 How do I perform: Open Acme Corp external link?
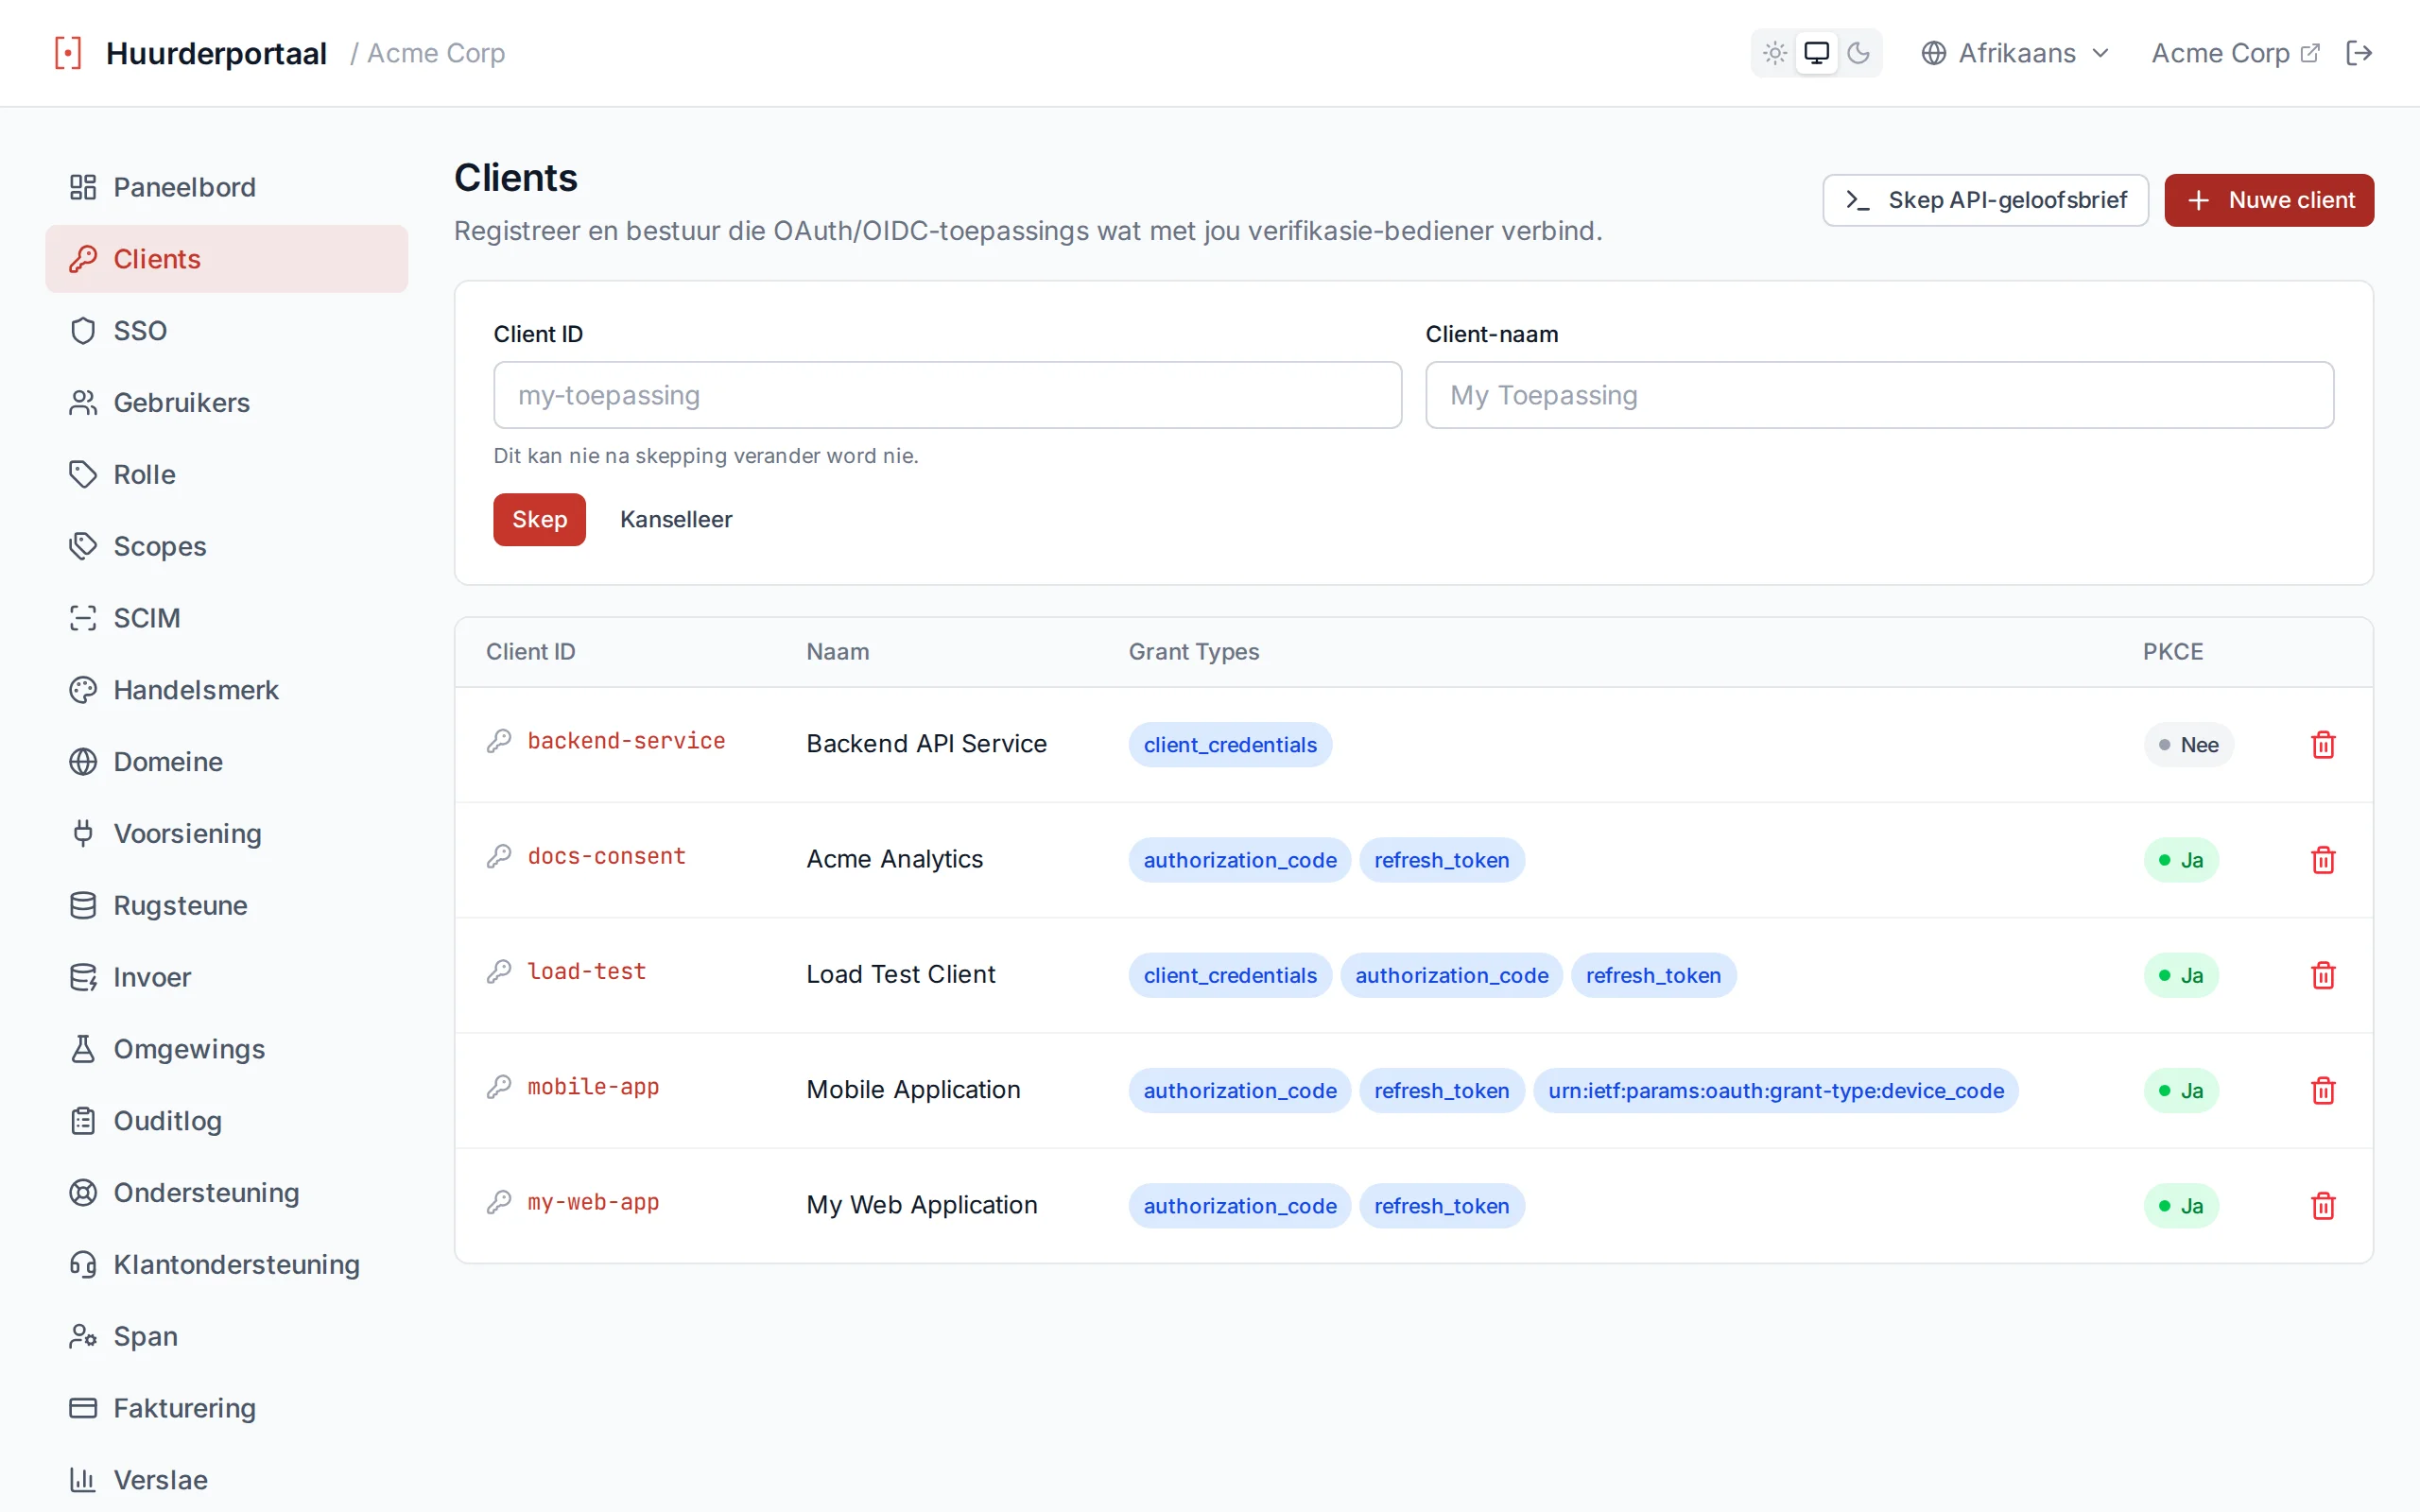click(x=2235, y=53)
